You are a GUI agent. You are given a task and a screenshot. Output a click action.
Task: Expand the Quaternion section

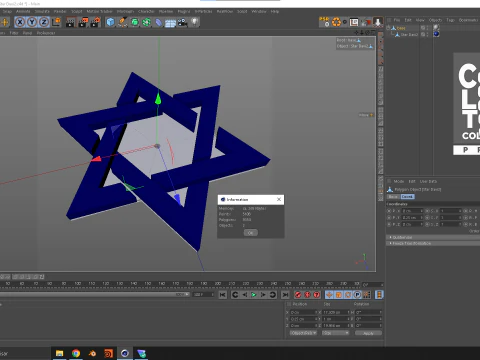(433, 237)
